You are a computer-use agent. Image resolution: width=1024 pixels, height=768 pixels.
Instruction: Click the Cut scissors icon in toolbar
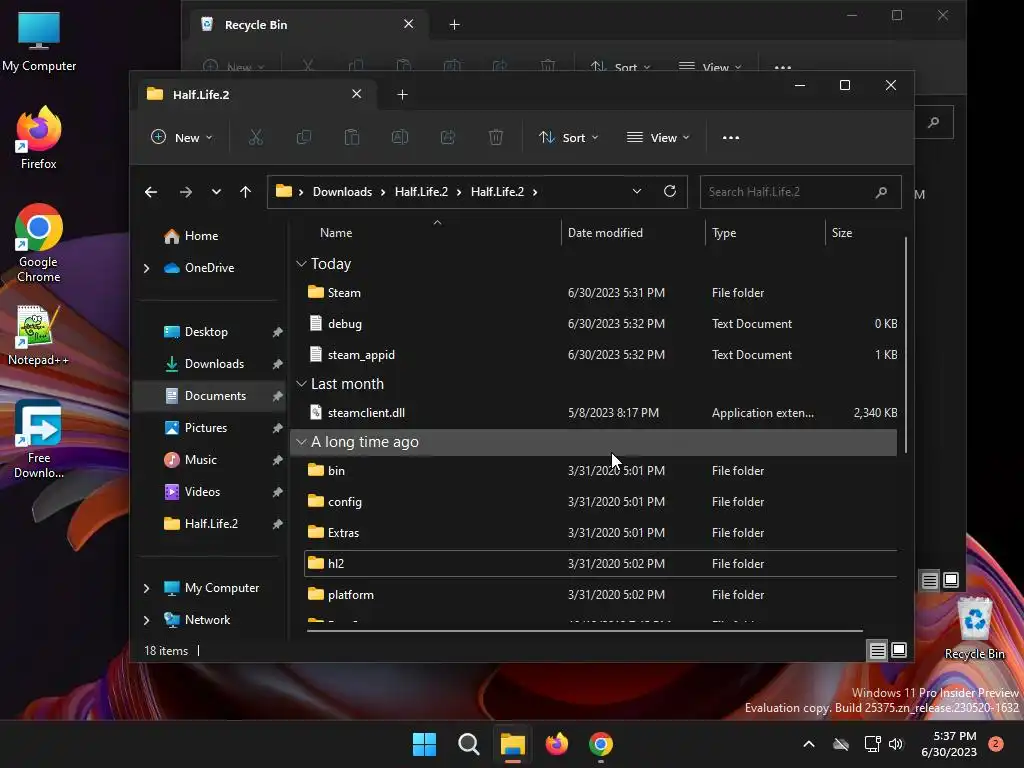click(x=255, y=137)
